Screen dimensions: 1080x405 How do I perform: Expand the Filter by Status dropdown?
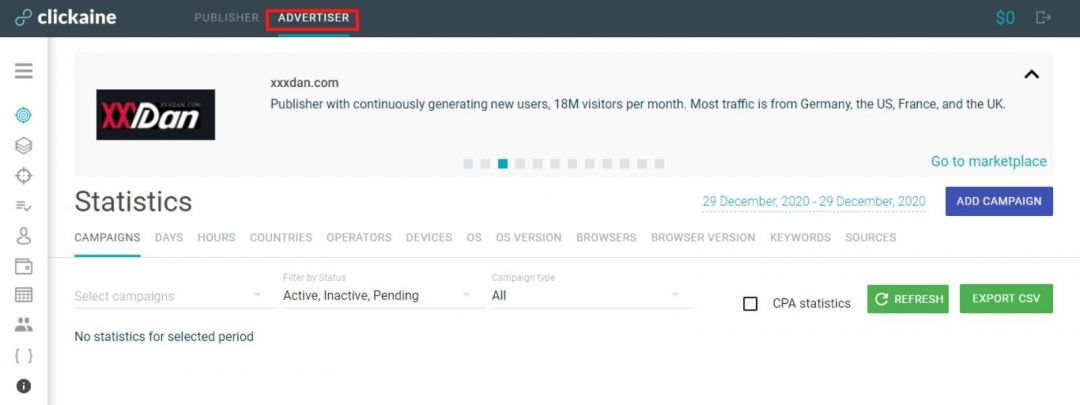pyautogui.click(x=377, y=296)
